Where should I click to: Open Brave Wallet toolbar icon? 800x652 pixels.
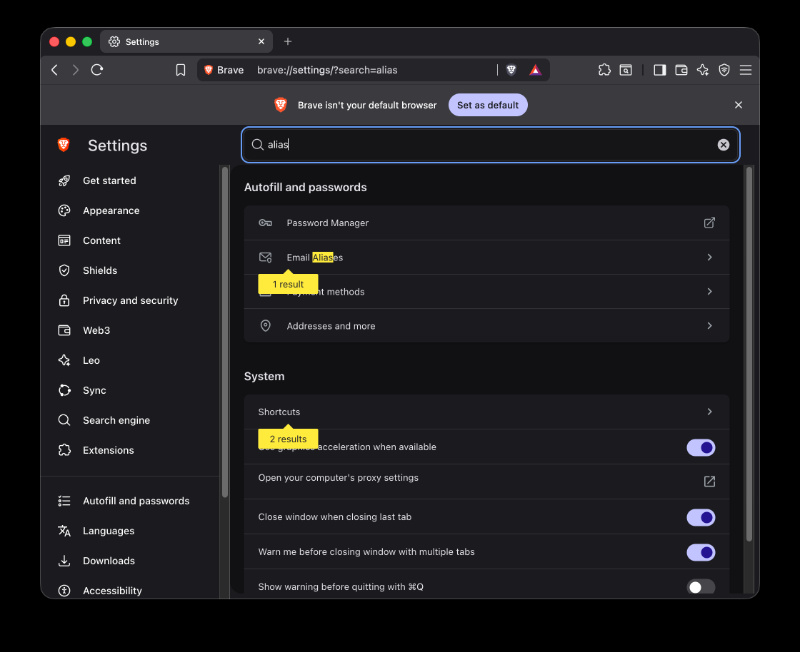[681, 70]
